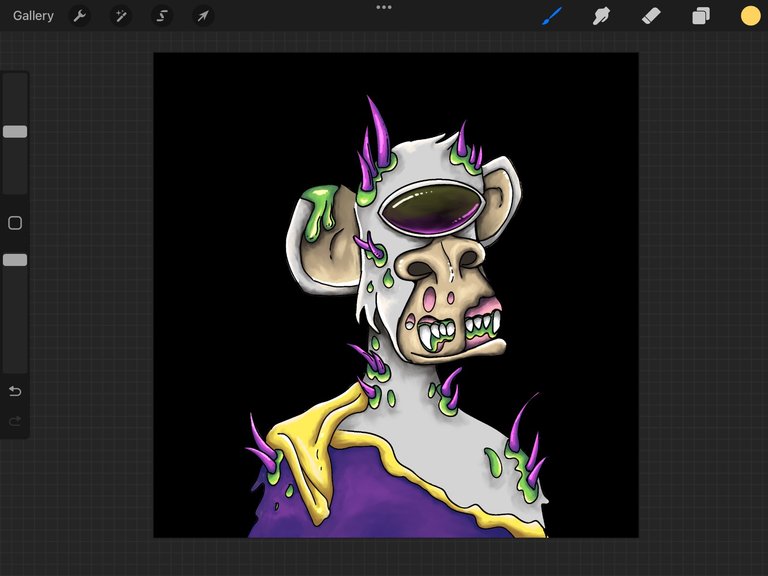Tap the three-dot menu at top center
The height and width of the screenshot is (576, 768).
pyautogui.click(x=384, y=7)
